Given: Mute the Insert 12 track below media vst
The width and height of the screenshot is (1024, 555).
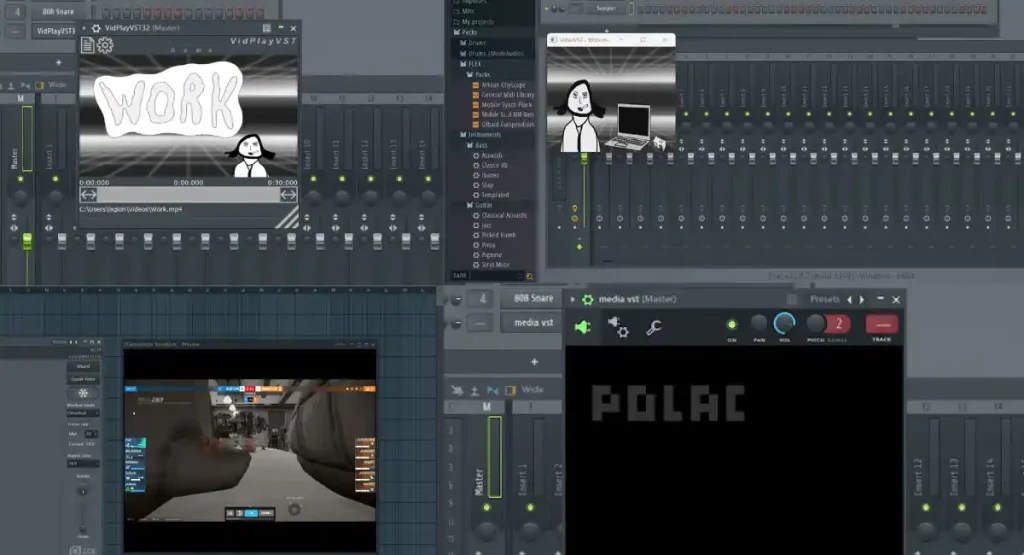Looking at the screenshot, I should [925, 507].
